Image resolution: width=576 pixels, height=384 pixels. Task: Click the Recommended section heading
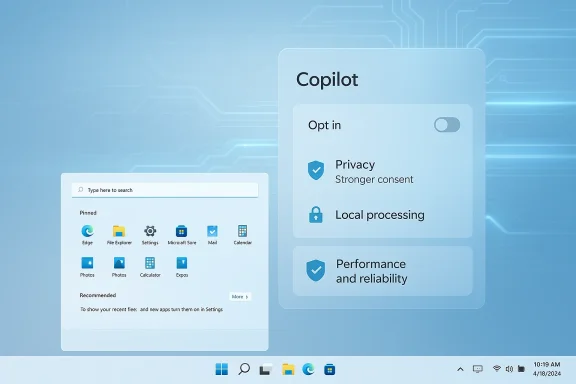pyautogui.click(x=98, y=295)
